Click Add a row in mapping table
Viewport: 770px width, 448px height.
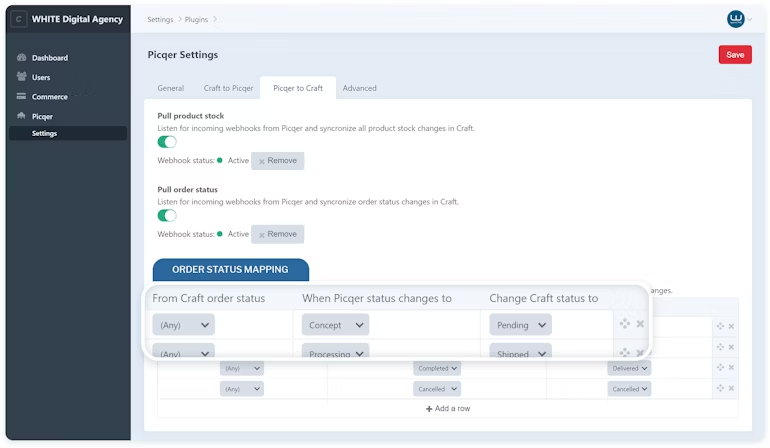pyautogui.click(x=447, y=409)
